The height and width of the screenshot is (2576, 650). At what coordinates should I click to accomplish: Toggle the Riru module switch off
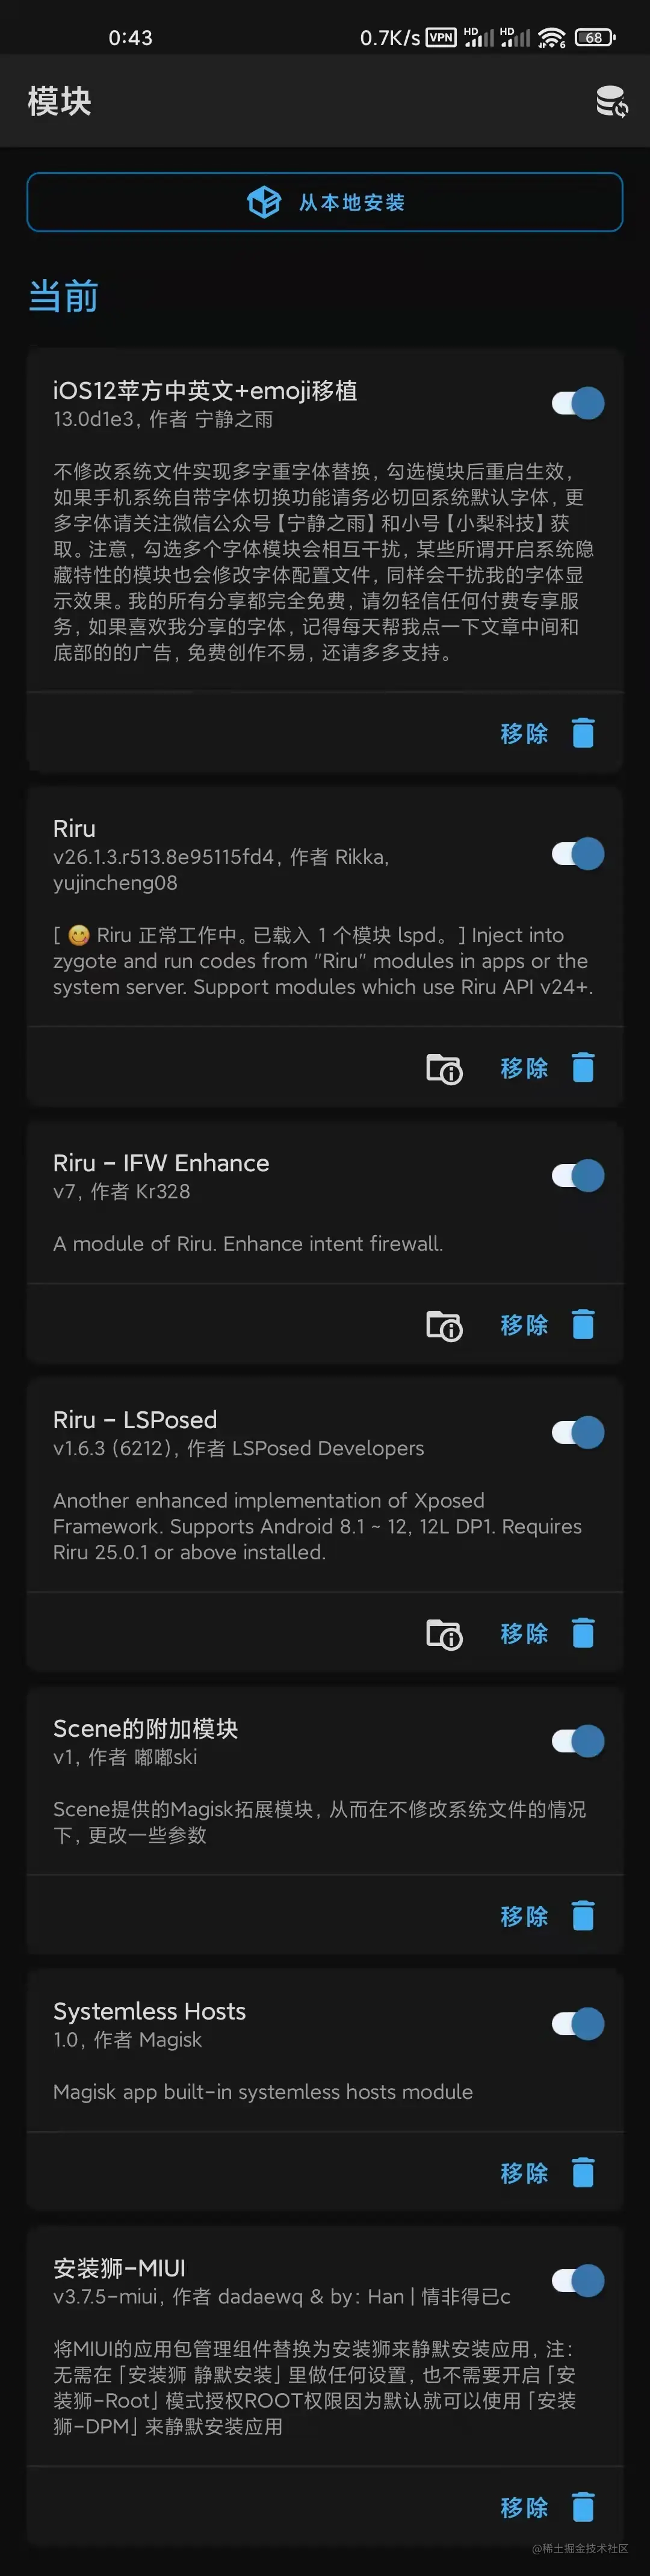(578, 854)
